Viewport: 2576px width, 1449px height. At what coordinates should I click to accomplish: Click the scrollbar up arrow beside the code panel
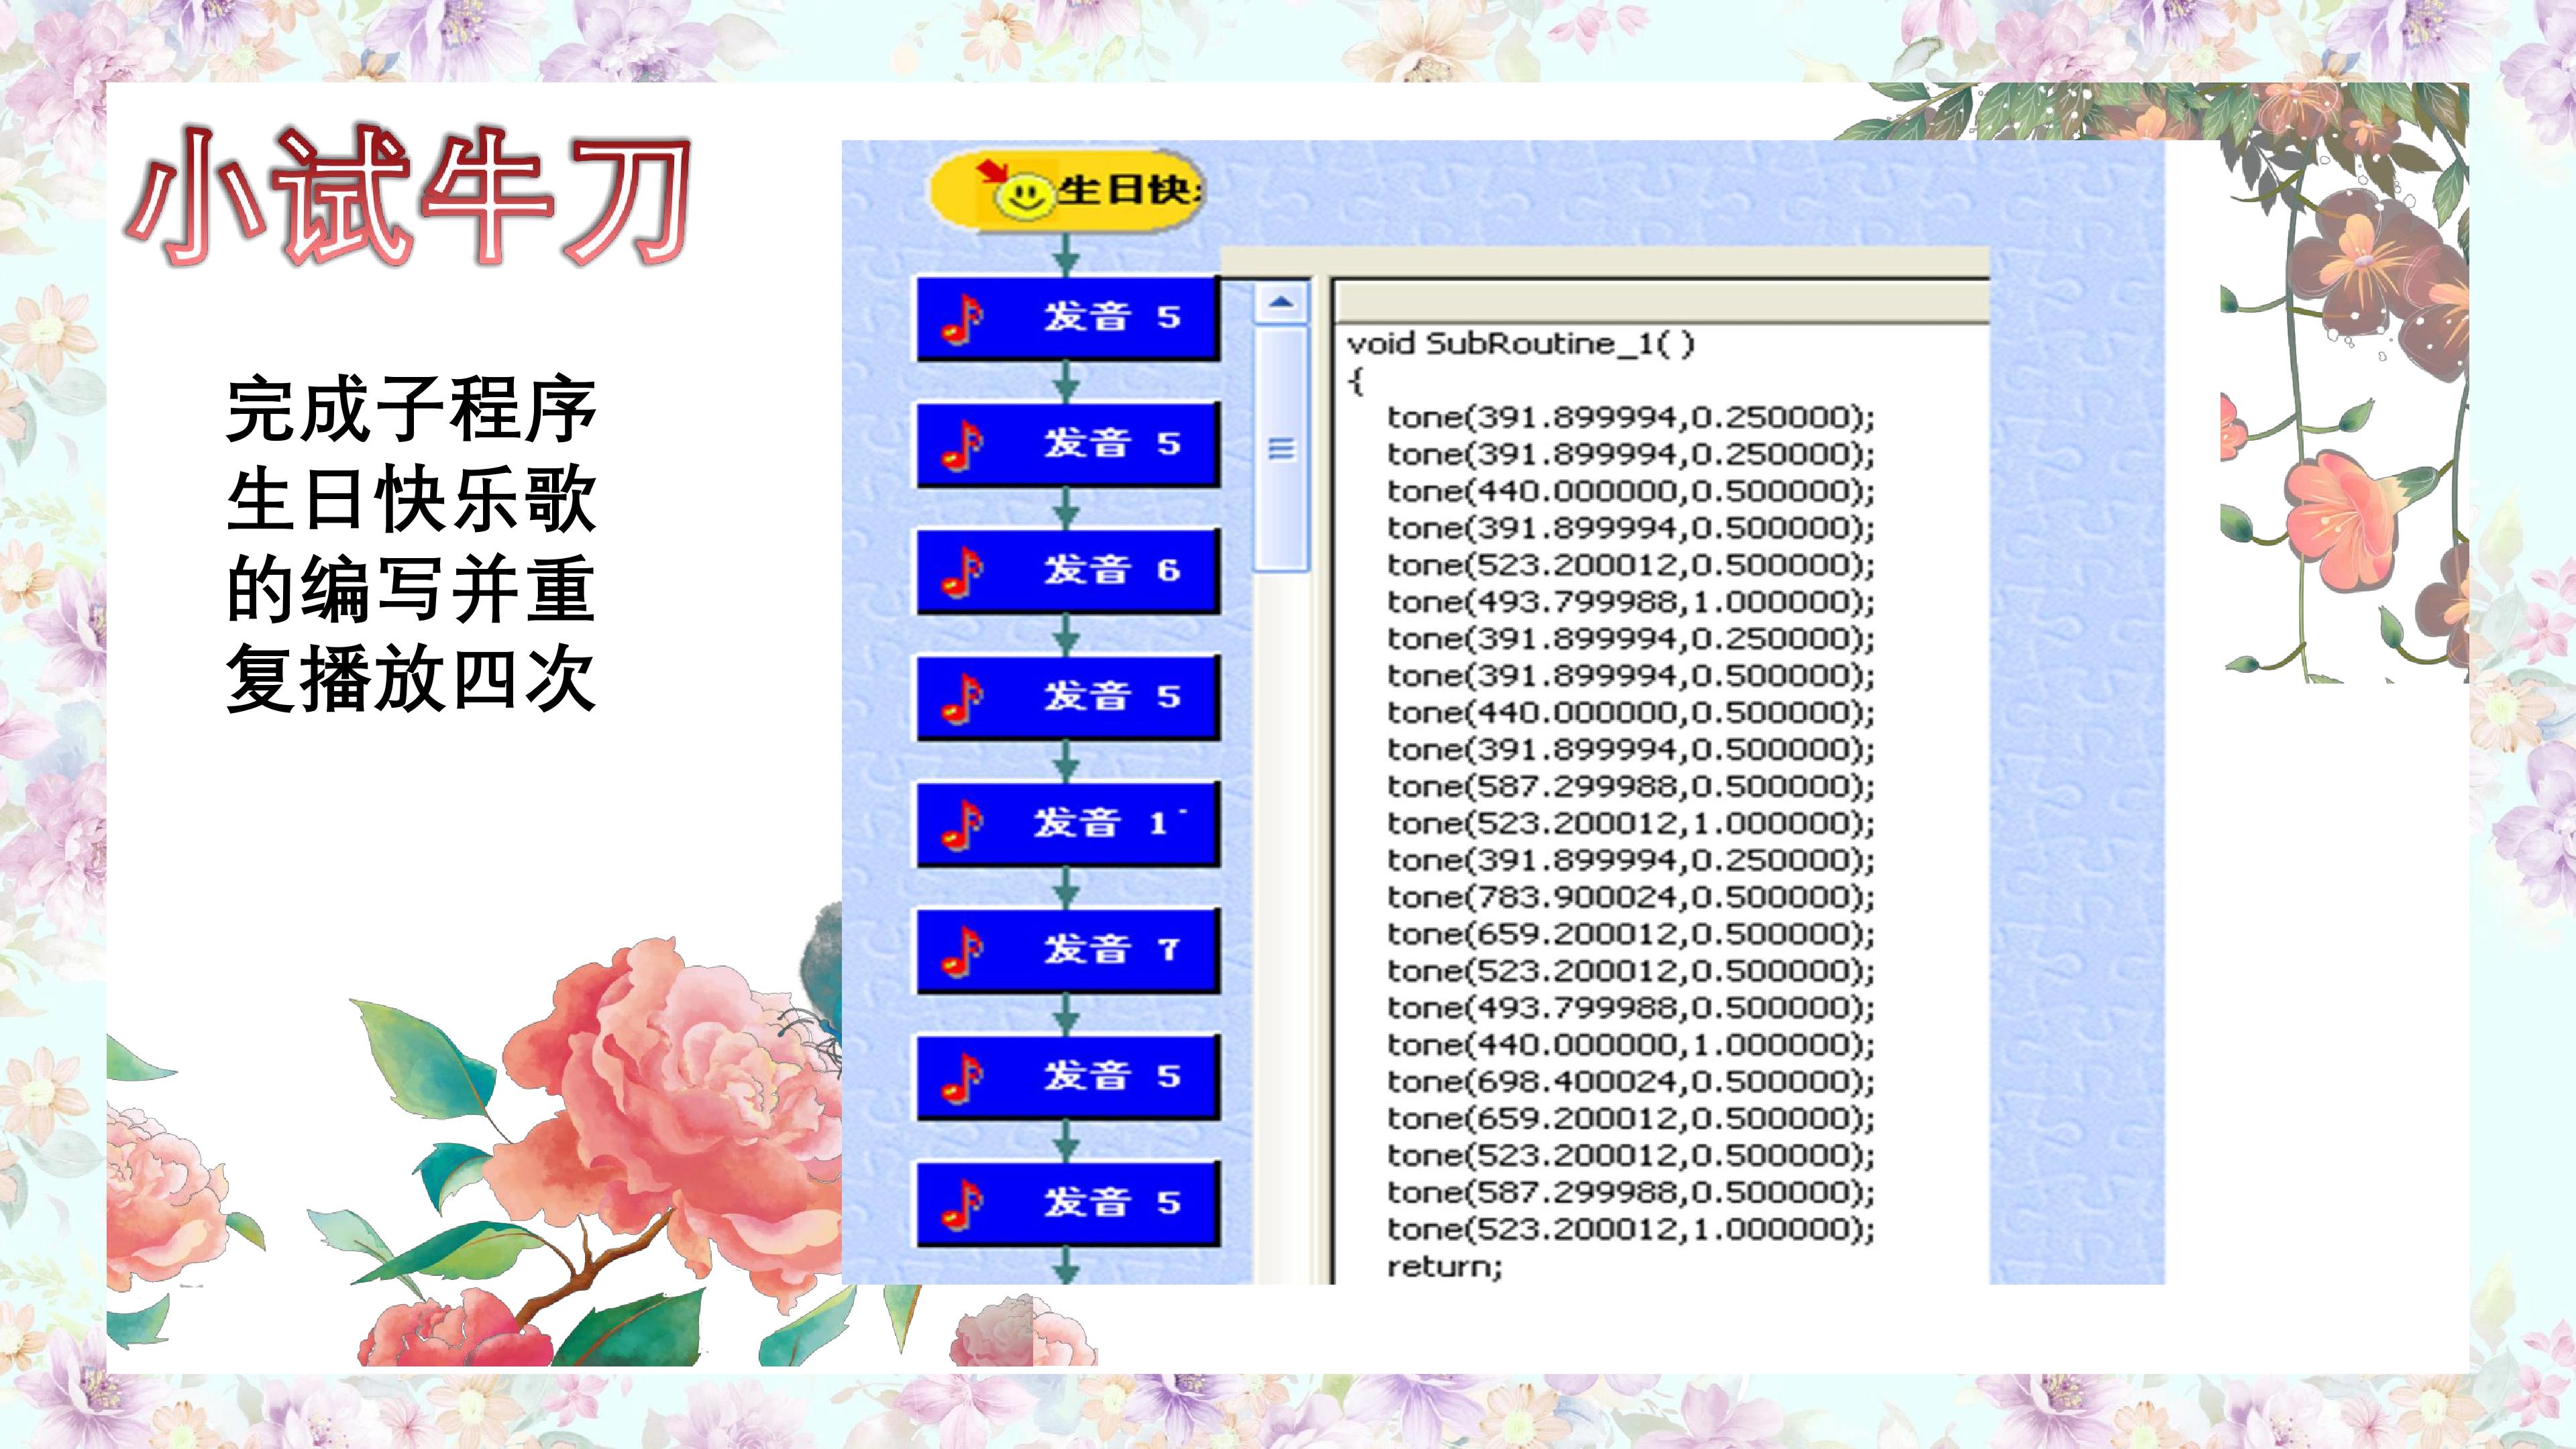pyautogui.click(x=1281, y=302)
